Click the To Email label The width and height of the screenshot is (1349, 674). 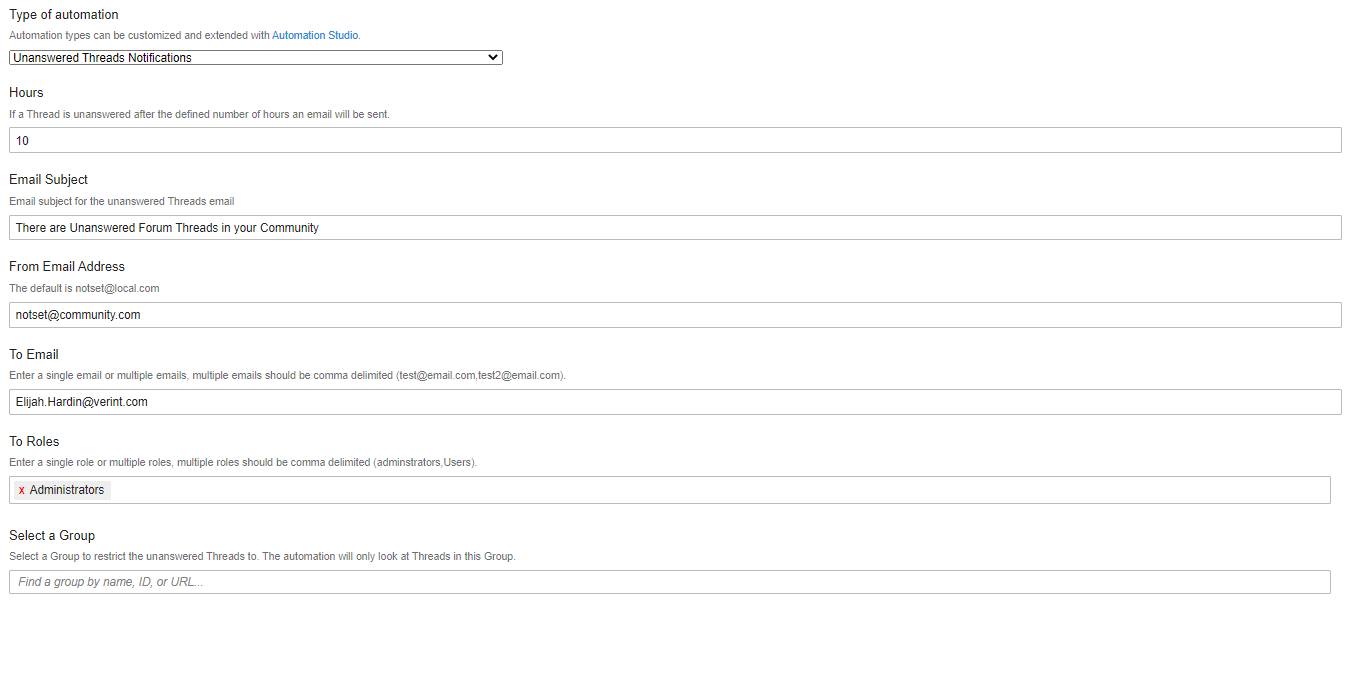click(x=34, y=354)
